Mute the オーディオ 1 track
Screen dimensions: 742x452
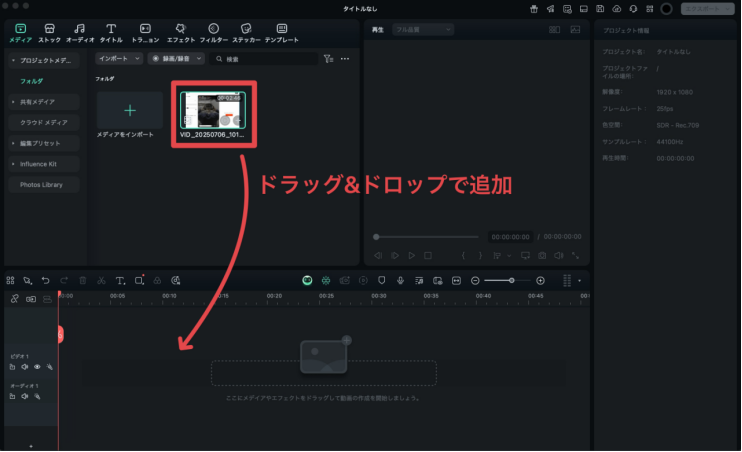(25, 396)
